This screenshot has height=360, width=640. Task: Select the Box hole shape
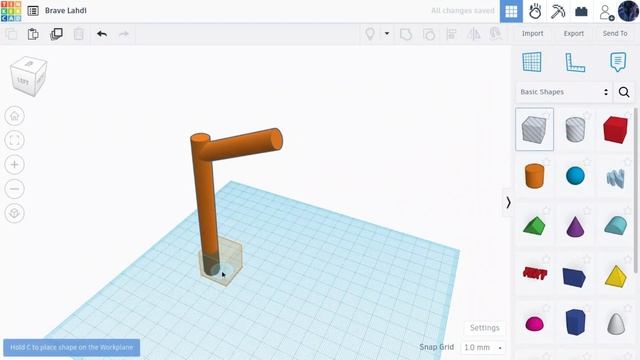(534, 129)
